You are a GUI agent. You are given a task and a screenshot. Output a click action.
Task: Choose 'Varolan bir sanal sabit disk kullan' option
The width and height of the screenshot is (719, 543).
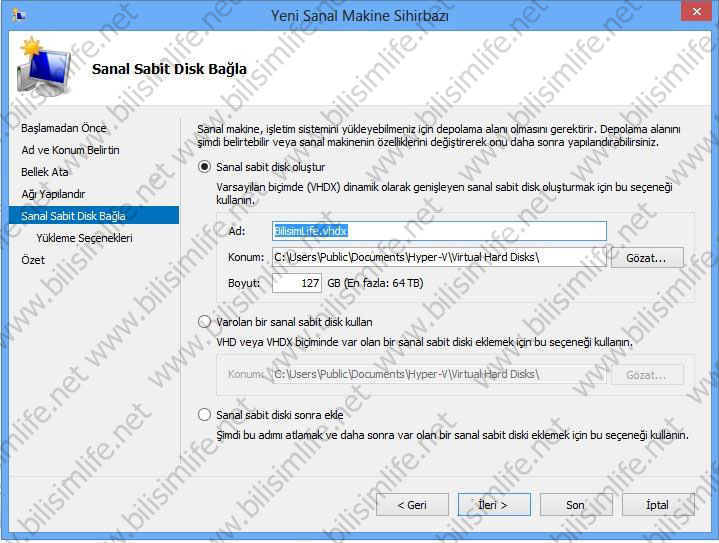tap(206, 322)
